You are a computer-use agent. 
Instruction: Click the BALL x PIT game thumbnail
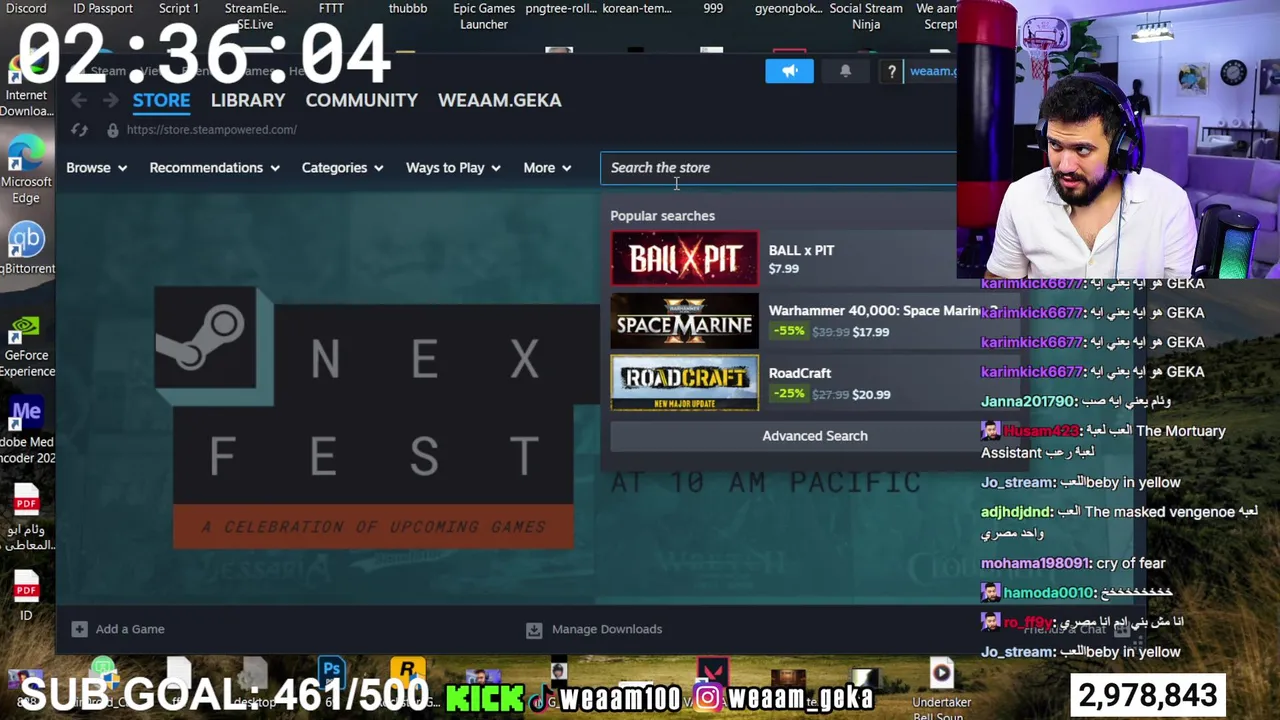coord(685,259)
